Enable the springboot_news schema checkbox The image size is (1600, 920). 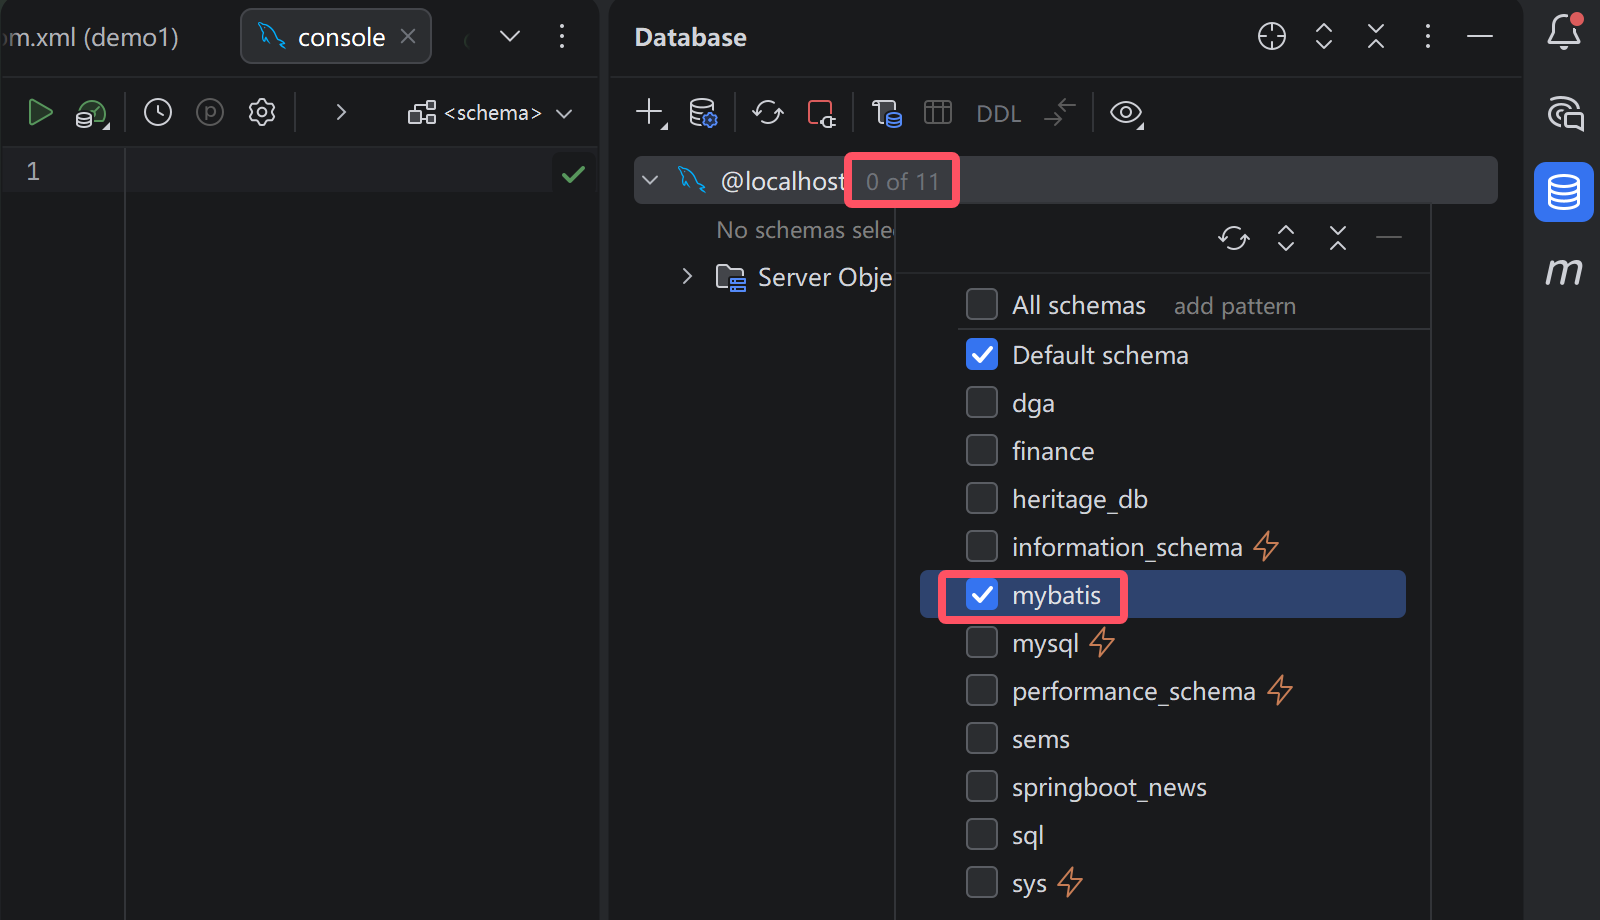click(982, 787)
